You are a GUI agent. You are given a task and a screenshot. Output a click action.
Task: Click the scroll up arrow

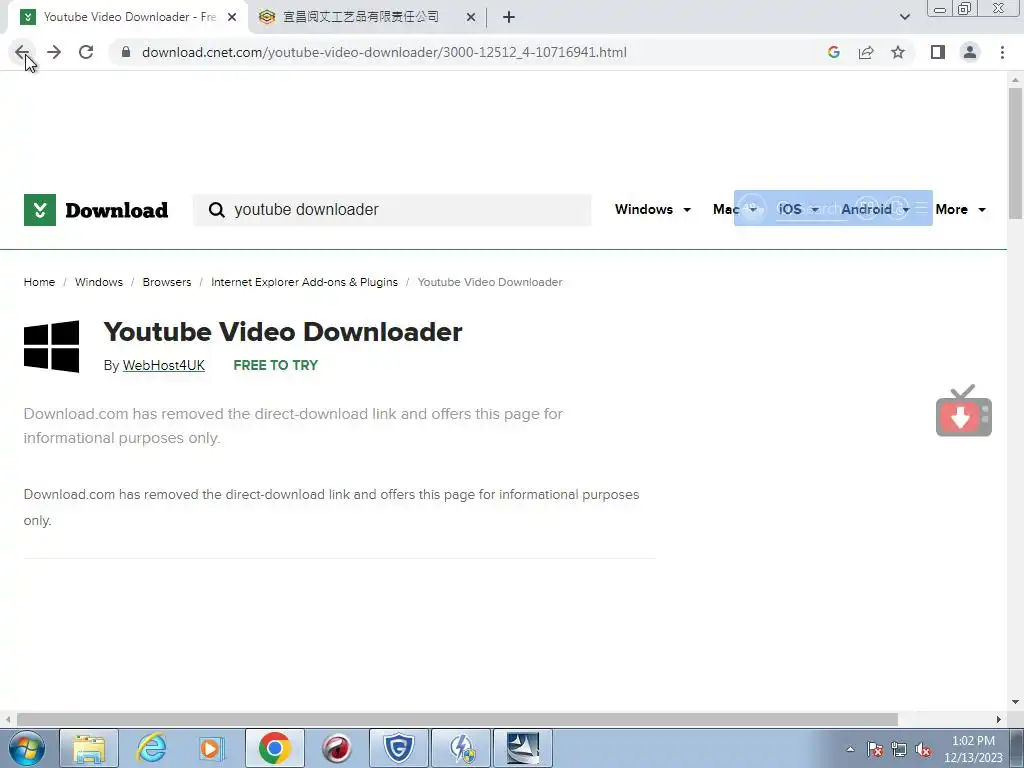(x=1015, y=80)
